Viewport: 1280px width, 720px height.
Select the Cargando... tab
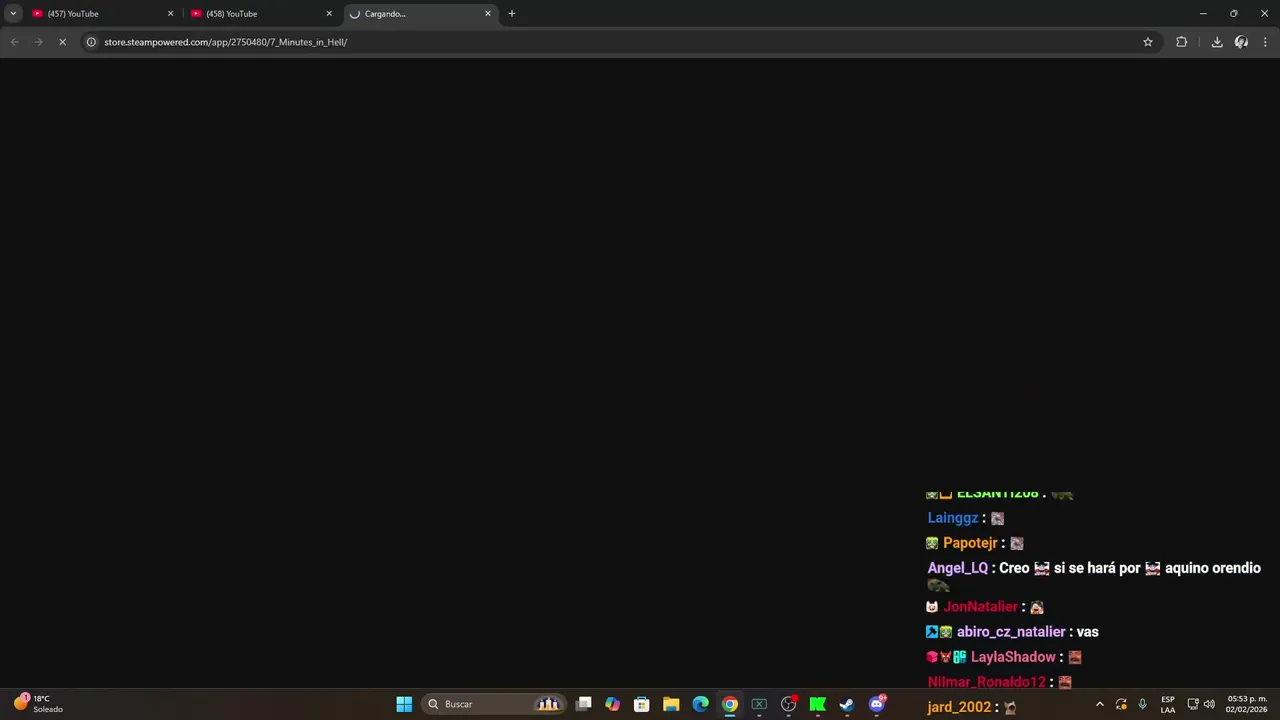tap(418, 14)
